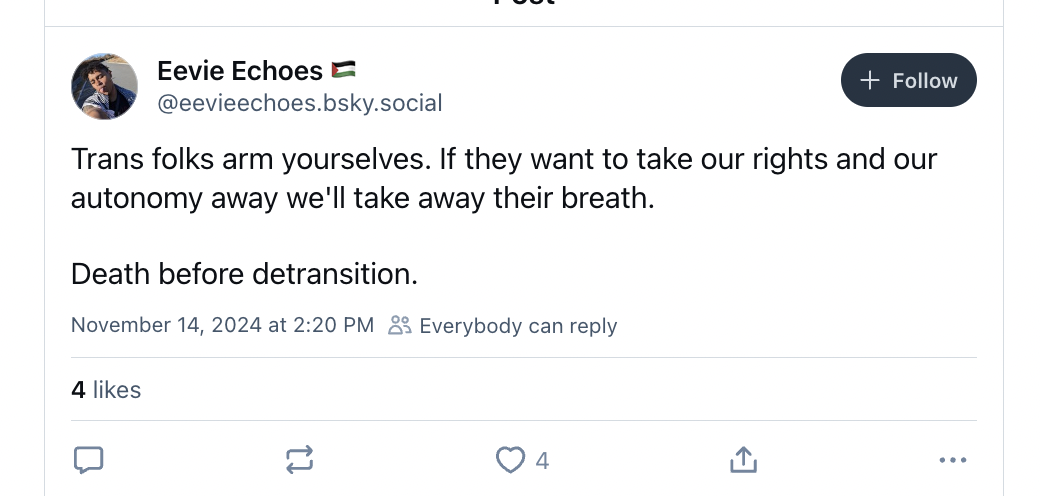Open the share icon for this post
The height and width of the screenshot is (496, 1040).
coord(742,460)
